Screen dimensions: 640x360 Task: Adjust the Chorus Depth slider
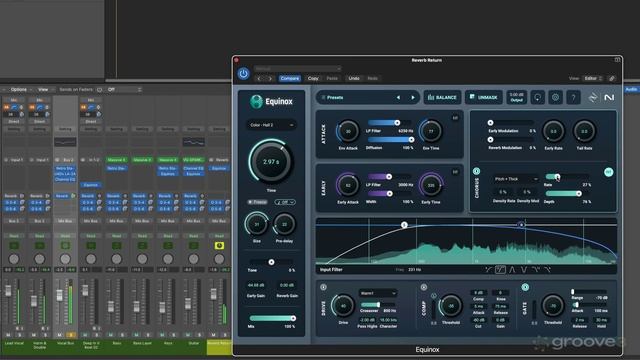tap(567, 193)
